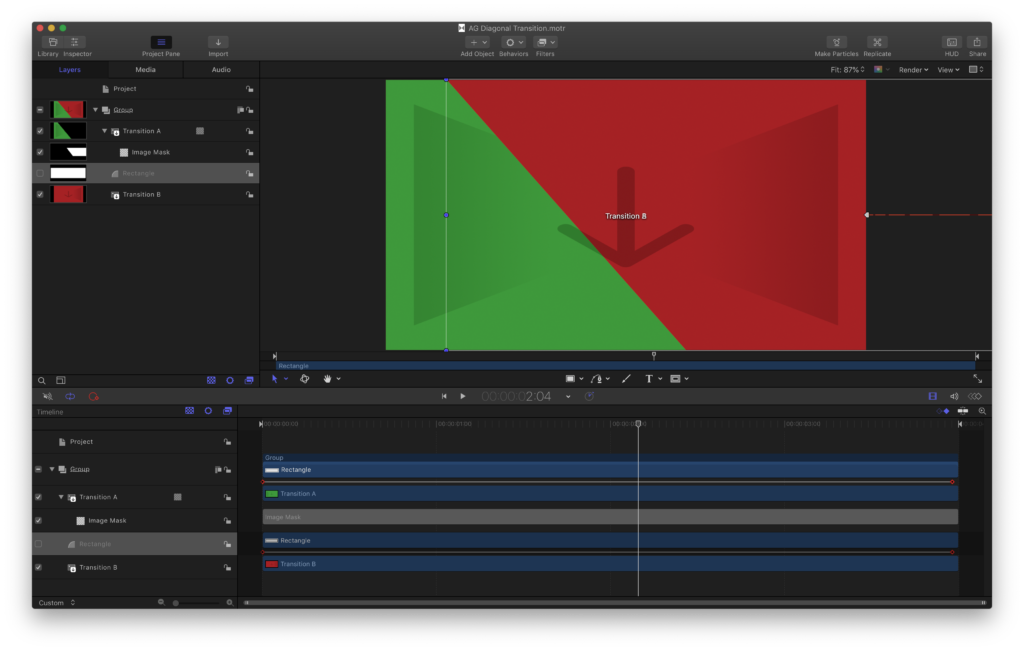This screenshot has height=651, width=1024.
Task: Click the timeline zoom slider
Action: [x=195, y=603]
